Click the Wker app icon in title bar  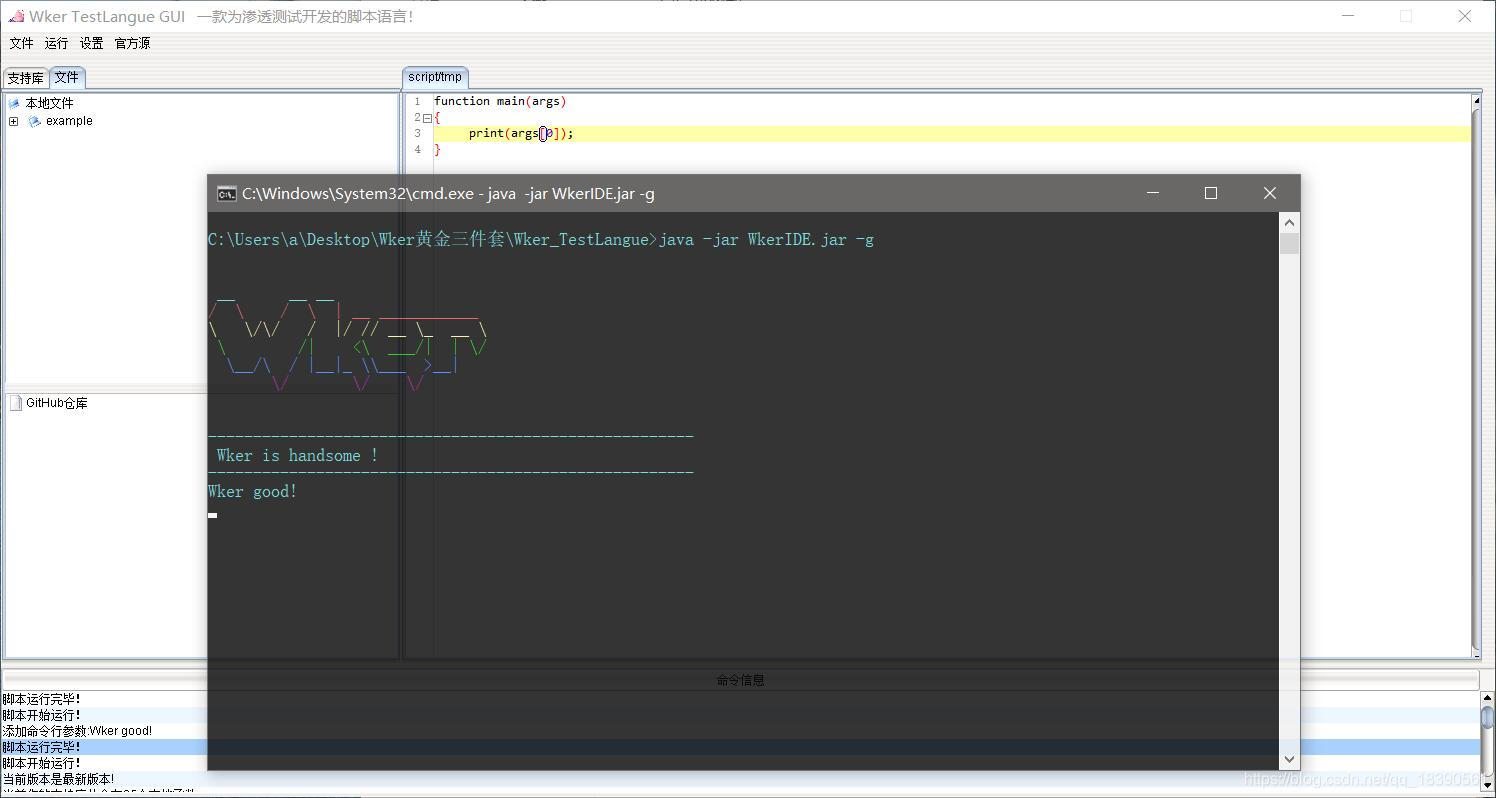(16, 16)
